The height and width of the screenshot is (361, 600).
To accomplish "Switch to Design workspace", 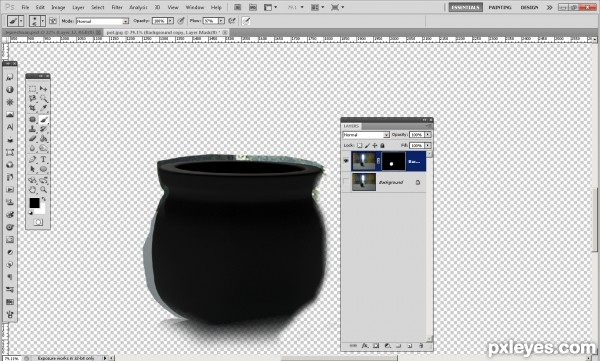I will [529, 7].
